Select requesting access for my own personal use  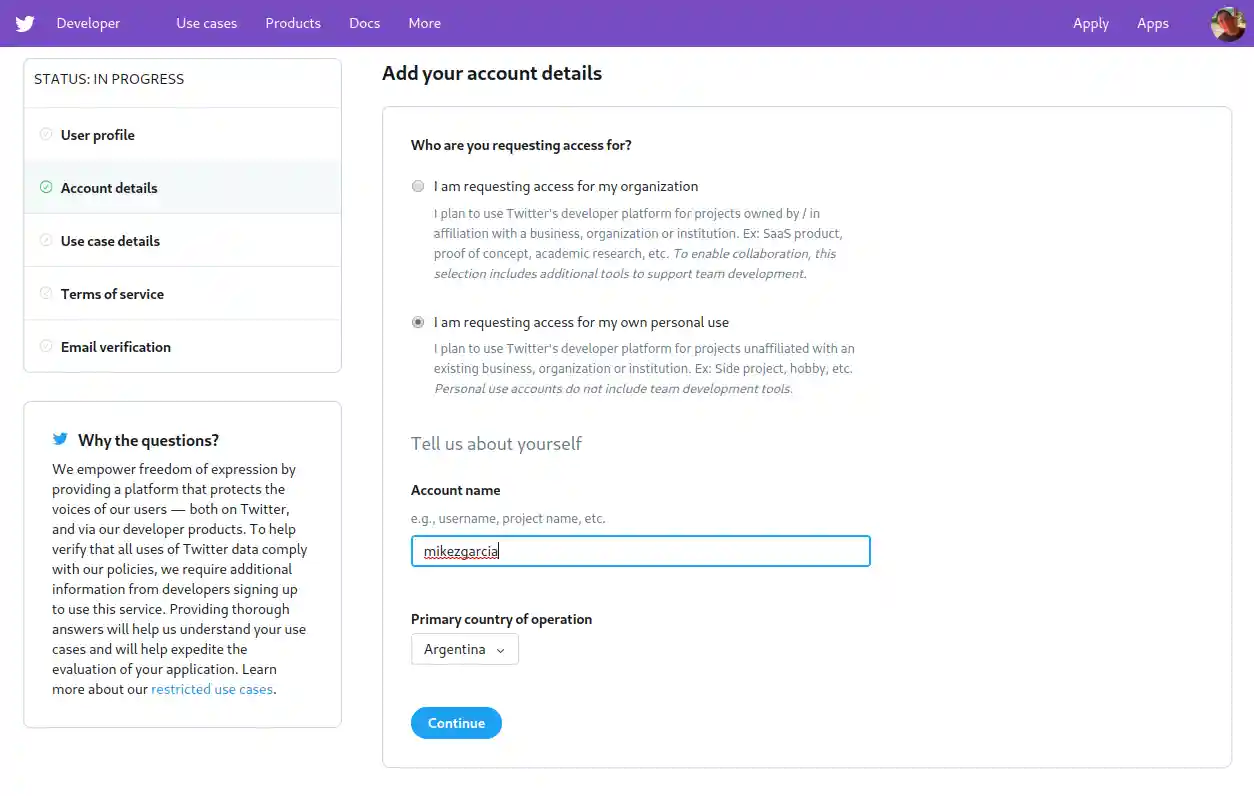[x=418, y=322]
